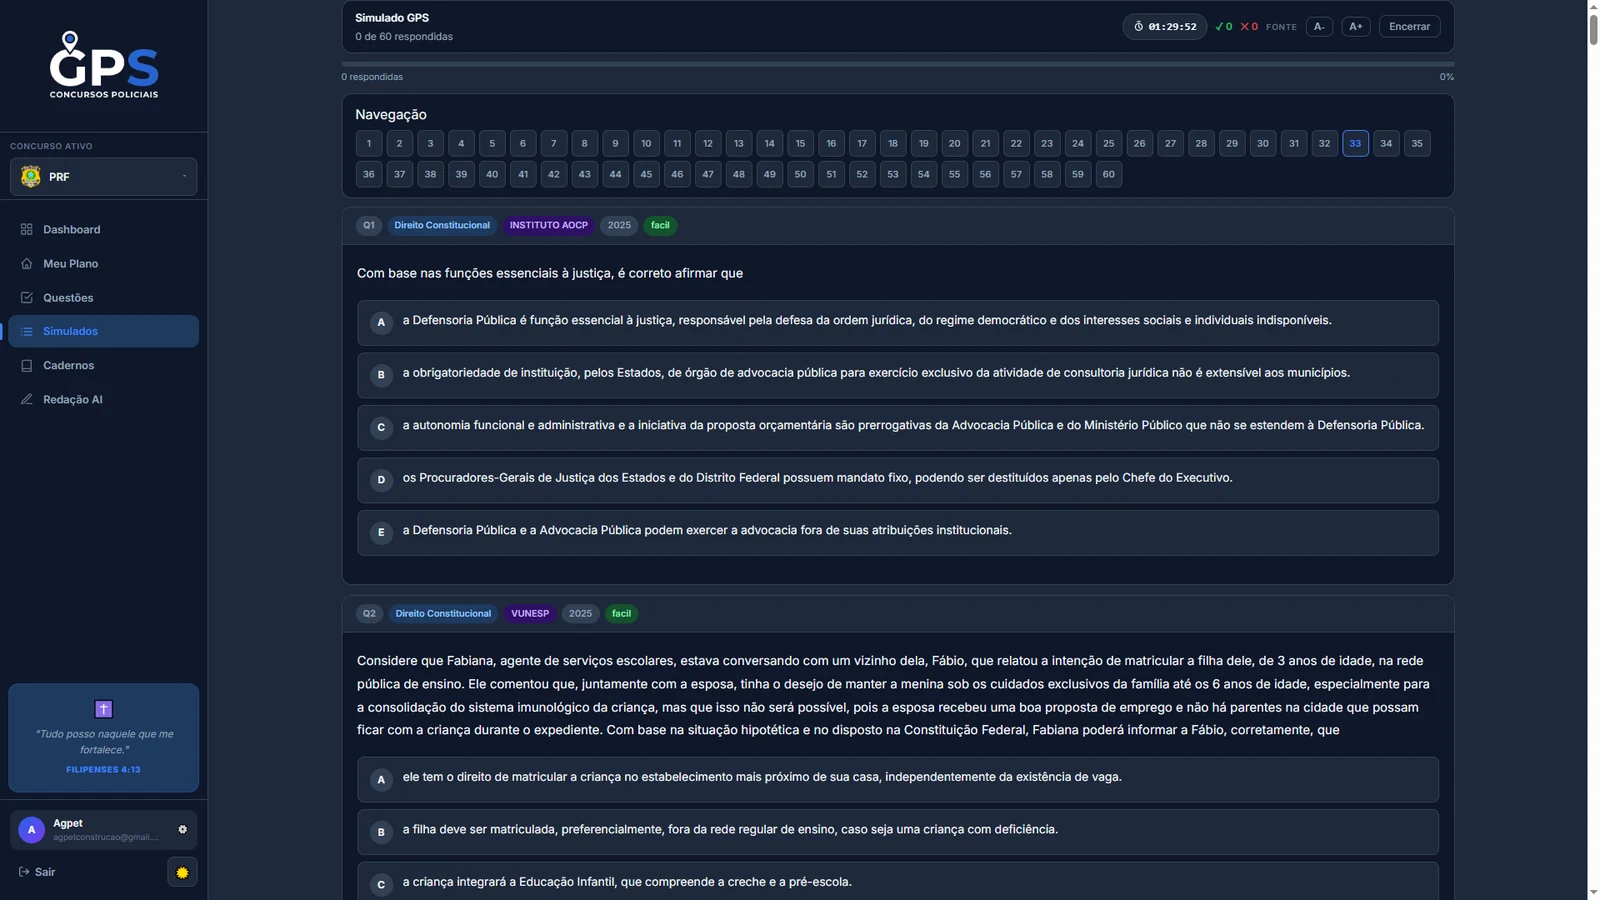Click the page vertical scrollbar thumb
This screenshot has height=900, width=1600.
point(1593,28)
